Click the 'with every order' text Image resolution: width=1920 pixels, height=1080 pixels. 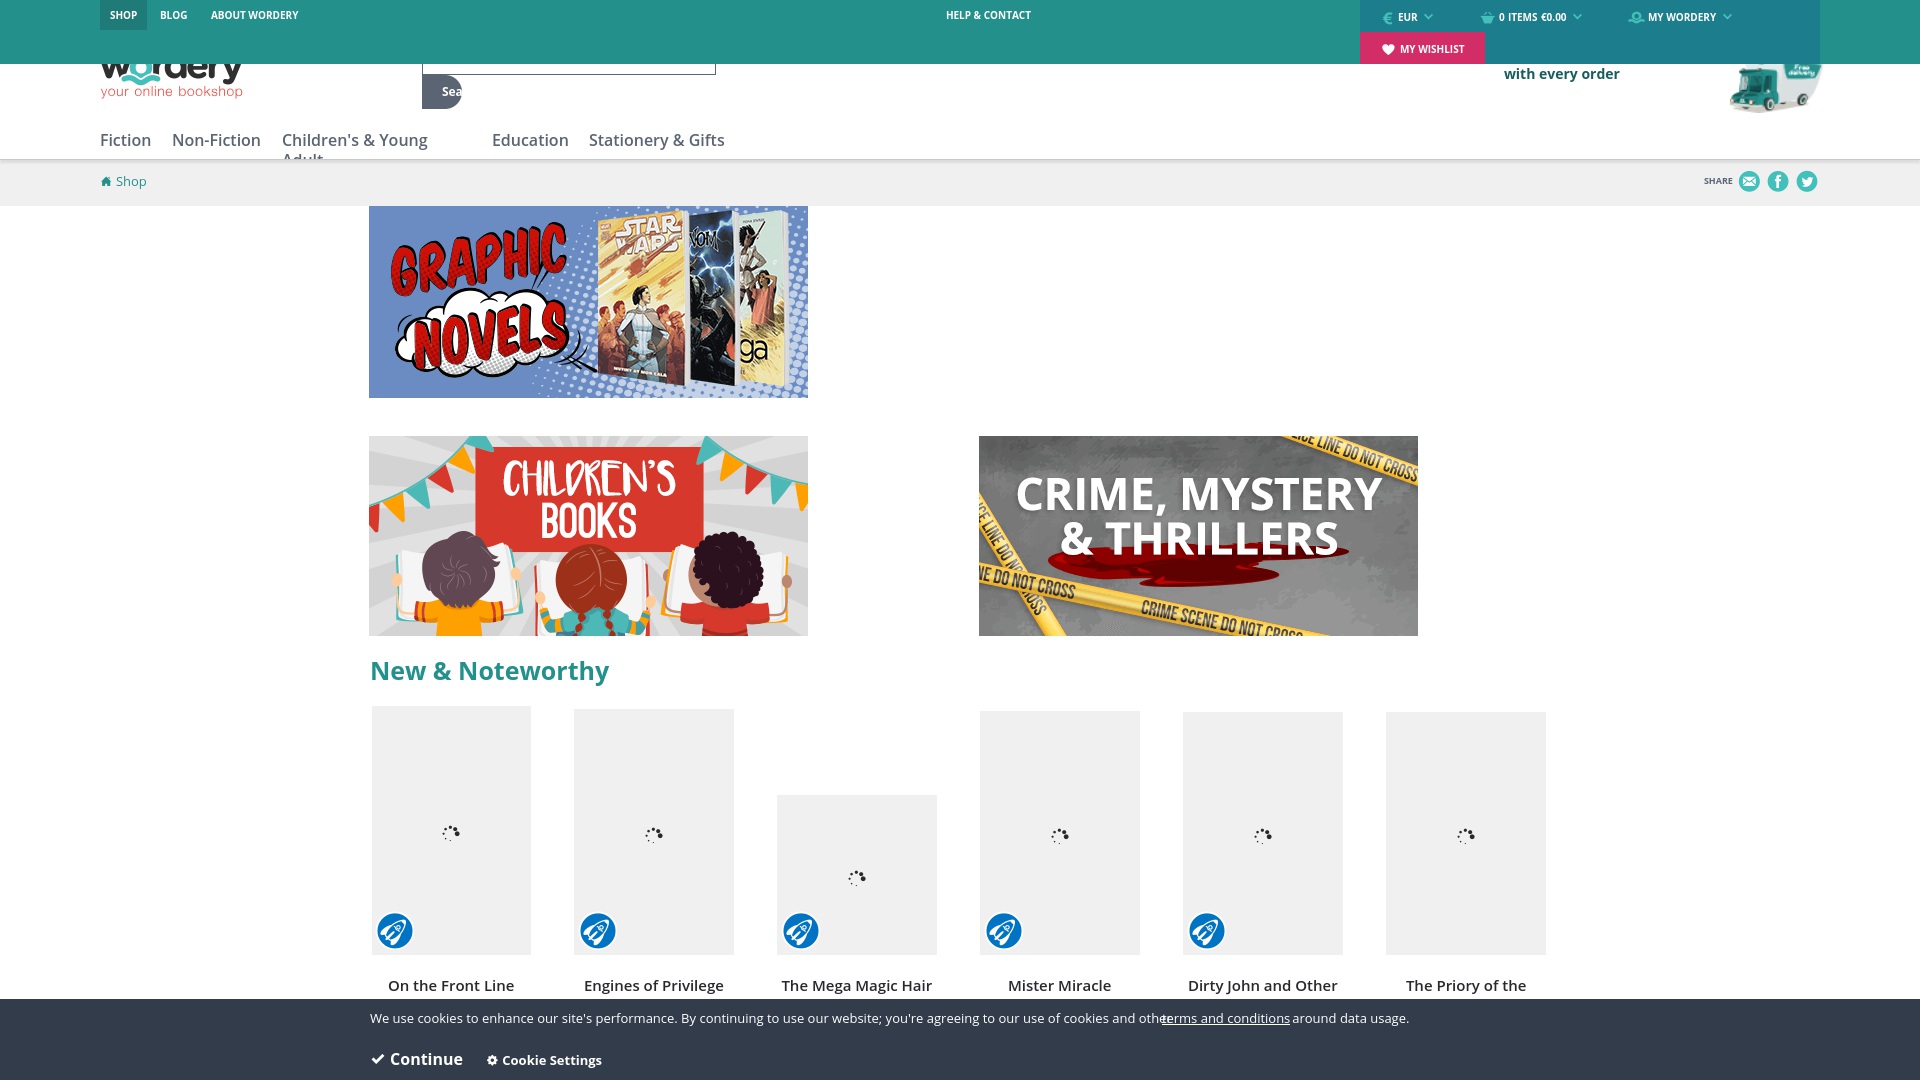1562,74
